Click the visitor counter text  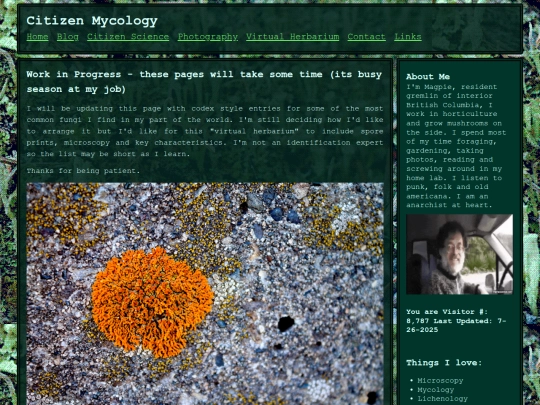coord(456,321)
